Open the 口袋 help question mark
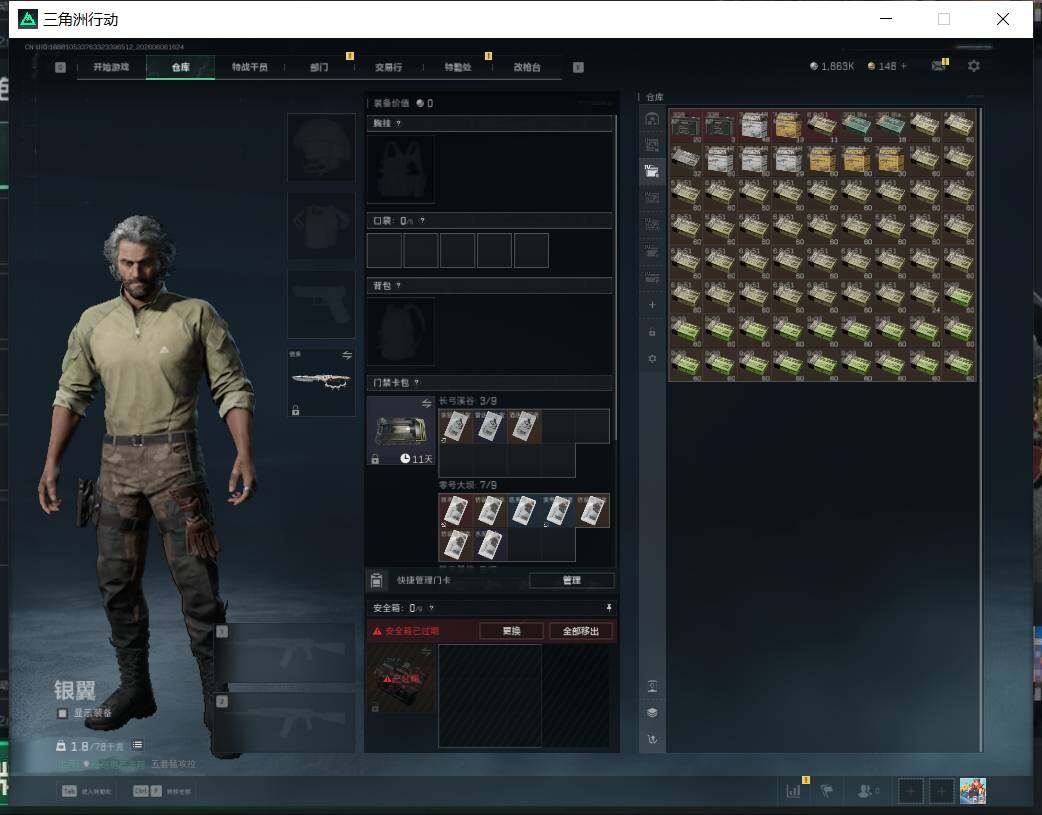This screenshot has height=815, width=1042. point(422,221)
